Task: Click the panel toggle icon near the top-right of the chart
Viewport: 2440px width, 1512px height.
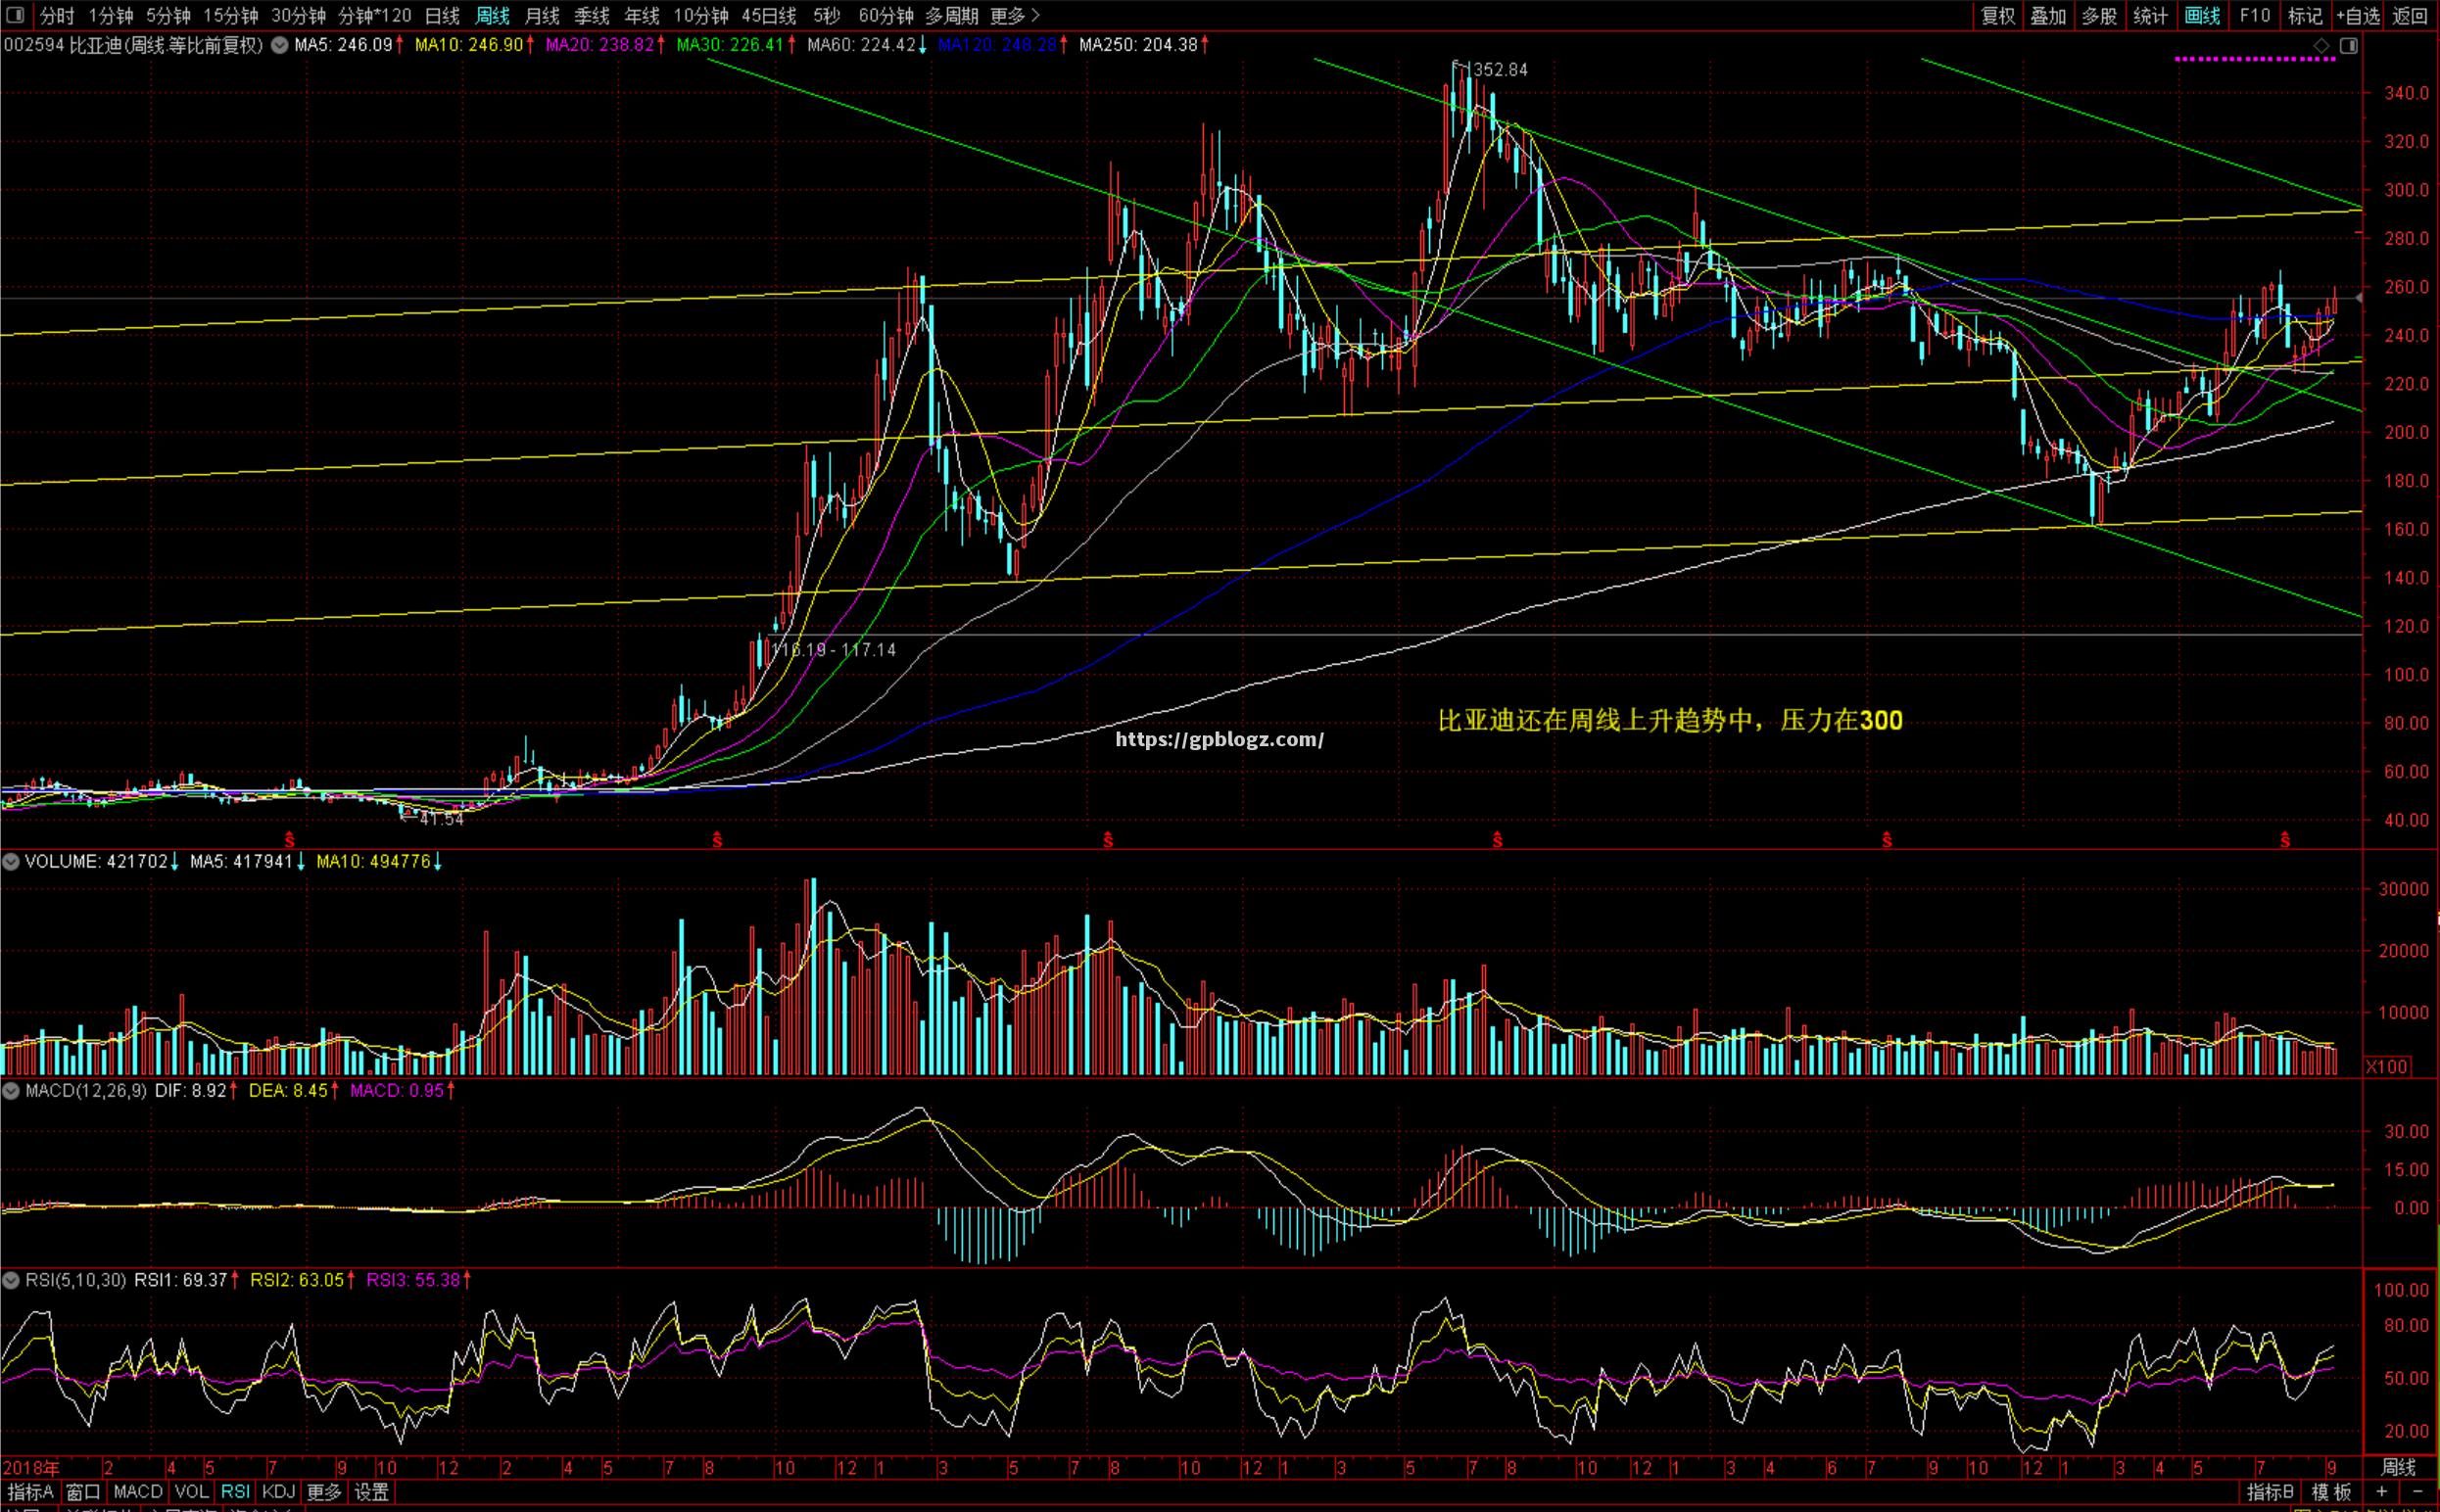Action: [x=2349, y=46]
